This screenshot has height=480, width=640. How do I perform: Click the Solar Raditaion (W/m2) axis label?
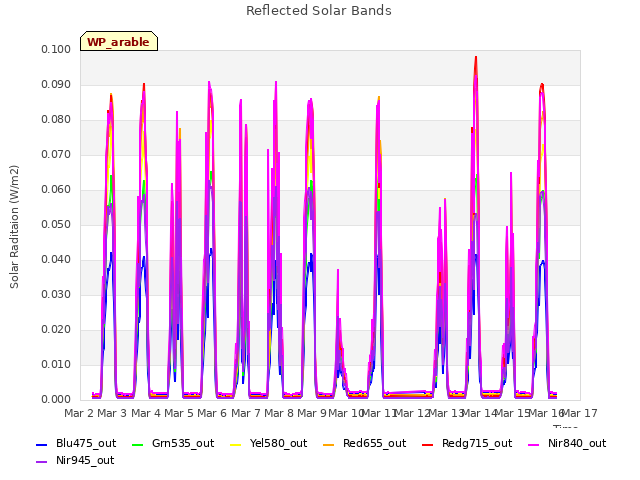[x=14, y=227]
